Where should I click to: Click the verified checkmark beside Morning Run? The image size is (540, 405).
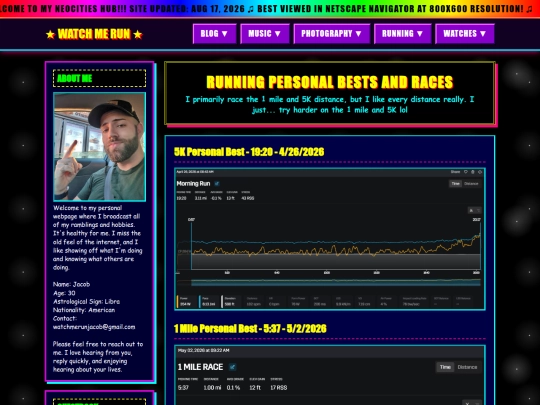(217, 184)
